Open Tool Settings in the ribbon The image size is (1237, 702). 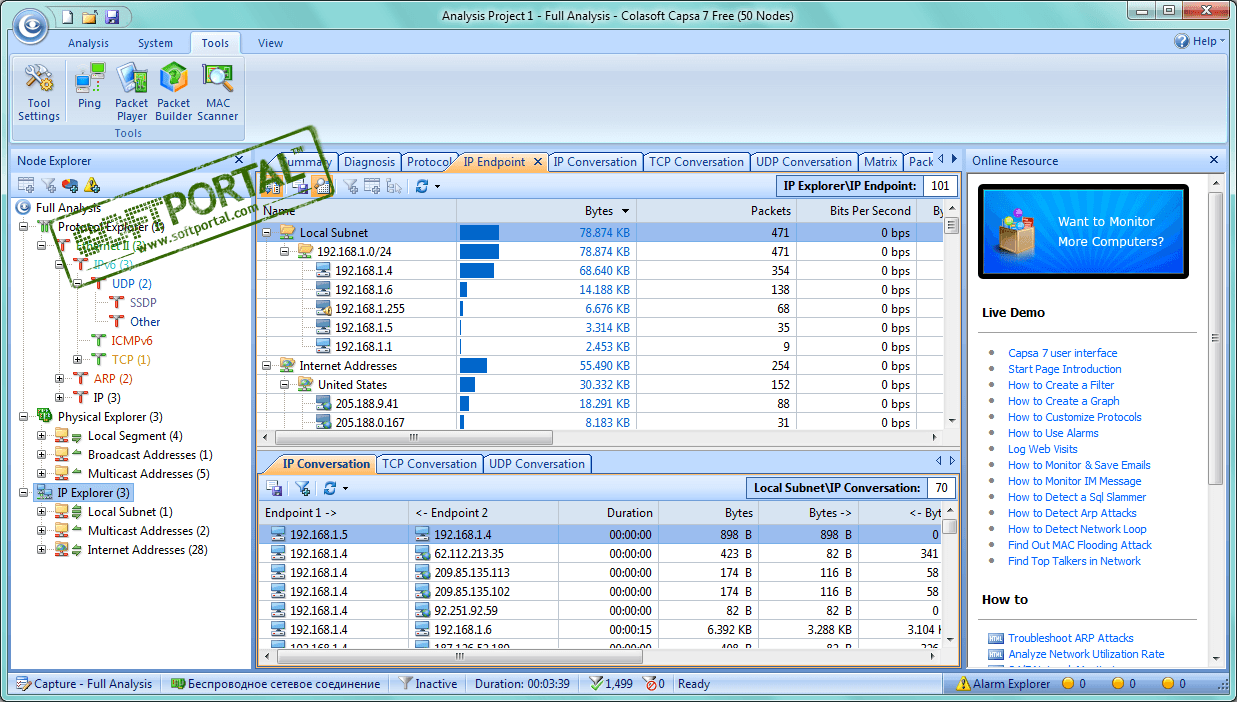(x=39, y=91)
